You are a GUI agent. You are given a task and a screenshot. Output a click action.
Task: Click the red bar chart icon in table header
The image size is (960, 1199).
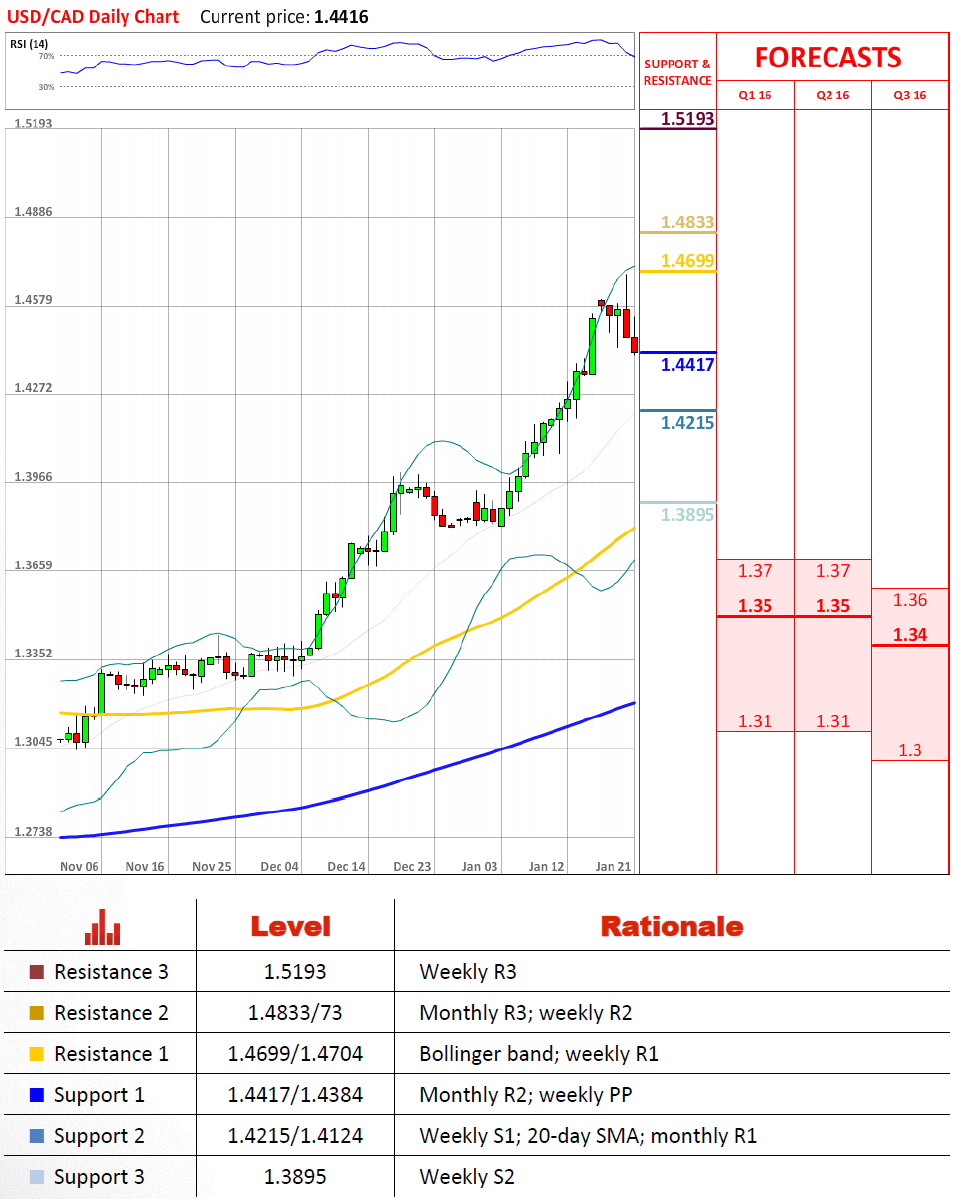point(103,927)
